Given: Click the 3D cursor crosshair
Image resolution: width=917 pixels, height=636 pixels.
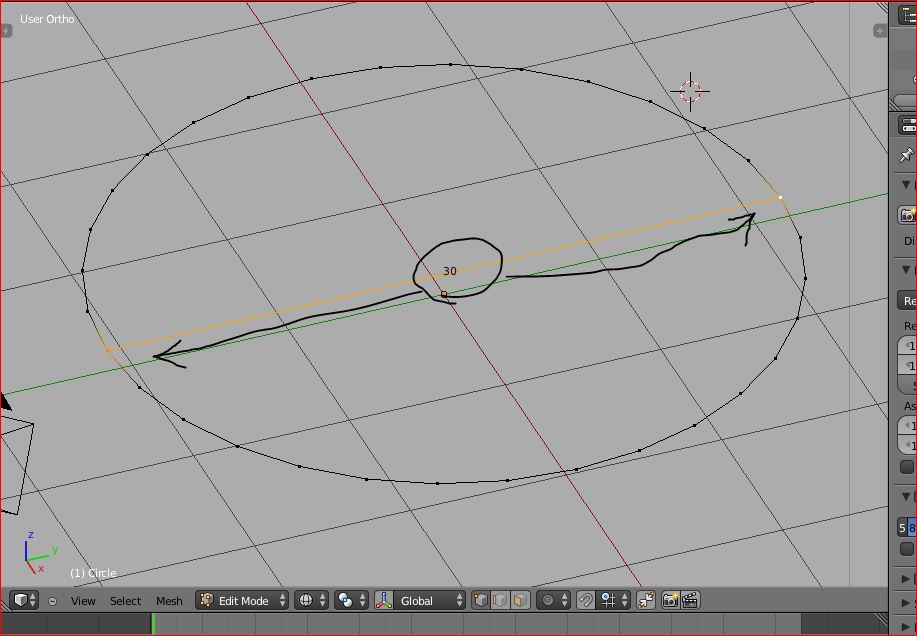Looking at the screenshot, I should tap(691, 91).
